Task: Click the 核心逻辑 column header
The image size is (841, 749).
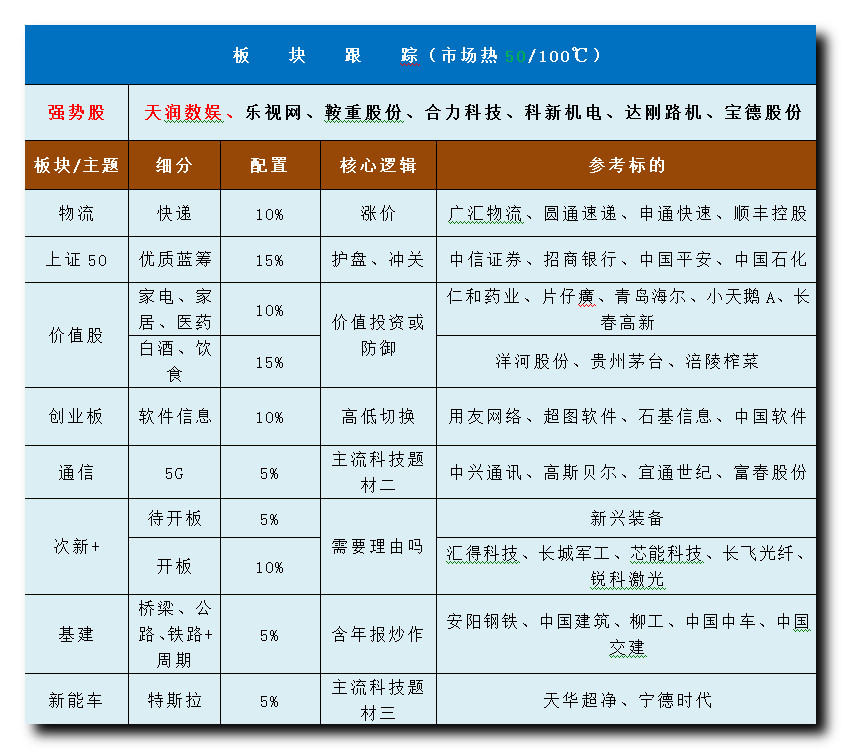Action: (x=378, y=165)
